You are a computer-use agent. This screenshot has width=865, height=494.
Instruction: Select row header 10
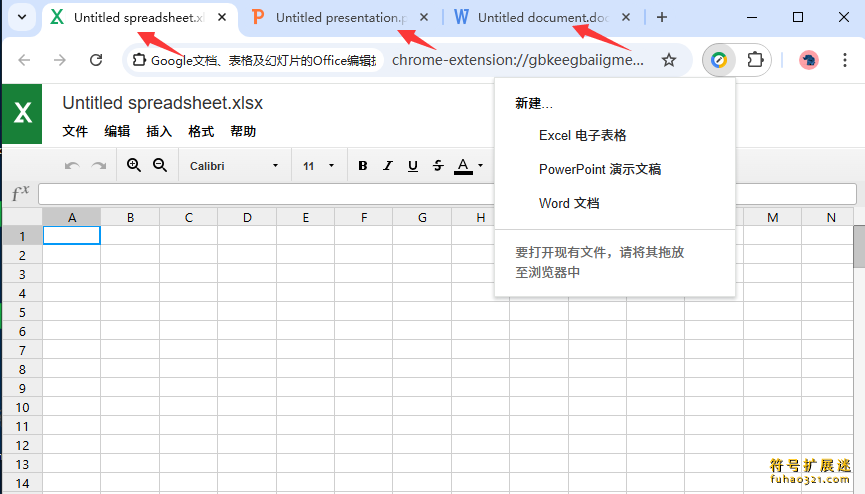tap(22, 407)
